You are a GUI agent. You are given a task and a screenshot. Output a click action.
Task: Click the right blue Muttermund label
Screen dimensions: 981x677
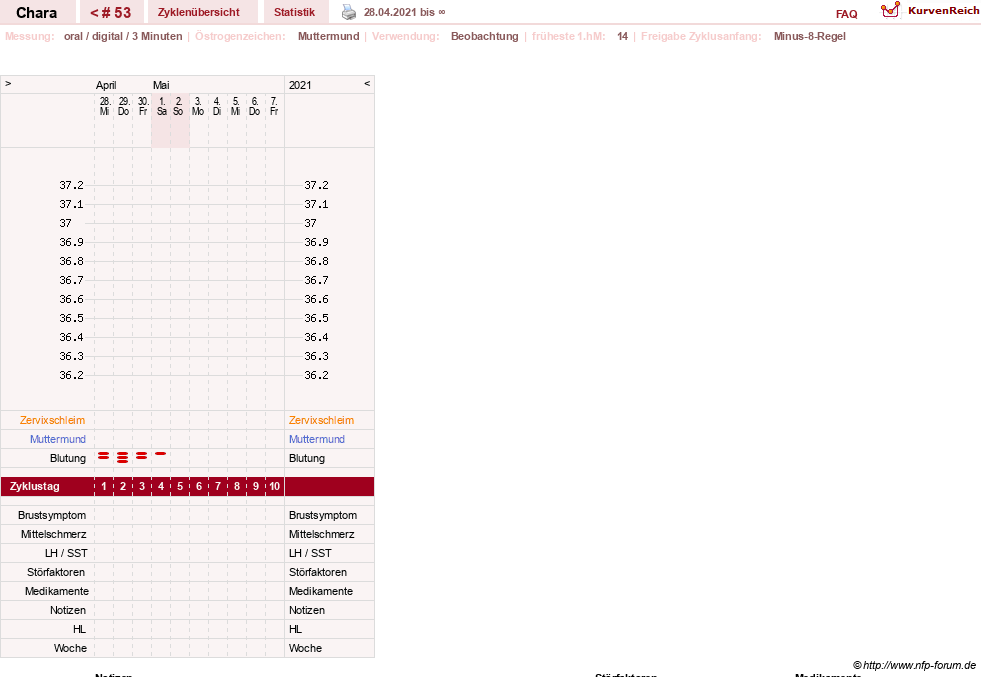pos(317,439)
